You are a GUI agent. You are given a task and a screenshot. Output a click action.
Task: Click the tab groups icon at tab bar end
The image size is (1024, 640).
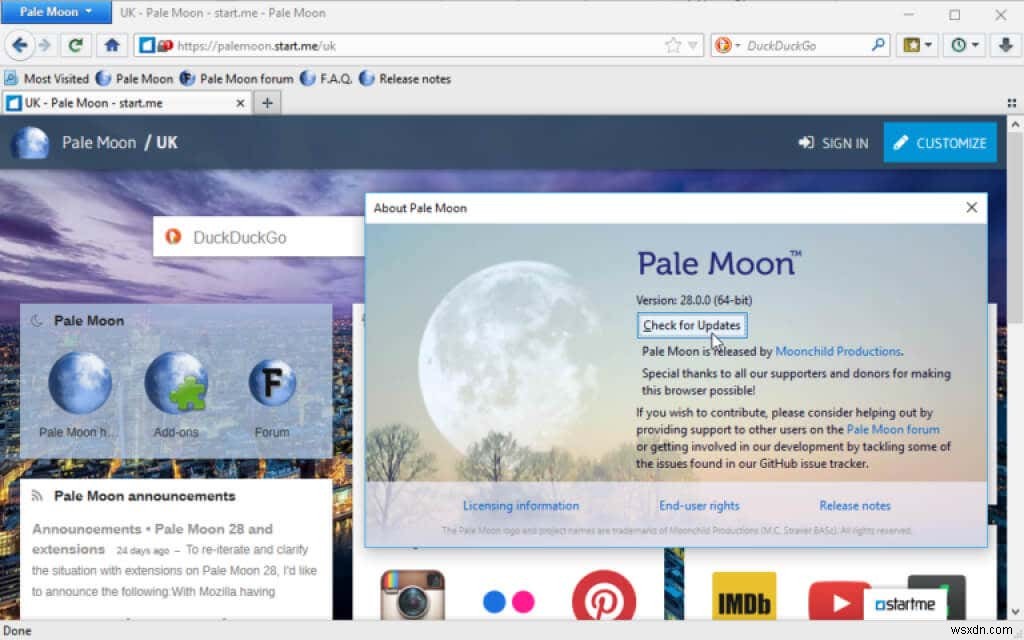point(1012,103)
